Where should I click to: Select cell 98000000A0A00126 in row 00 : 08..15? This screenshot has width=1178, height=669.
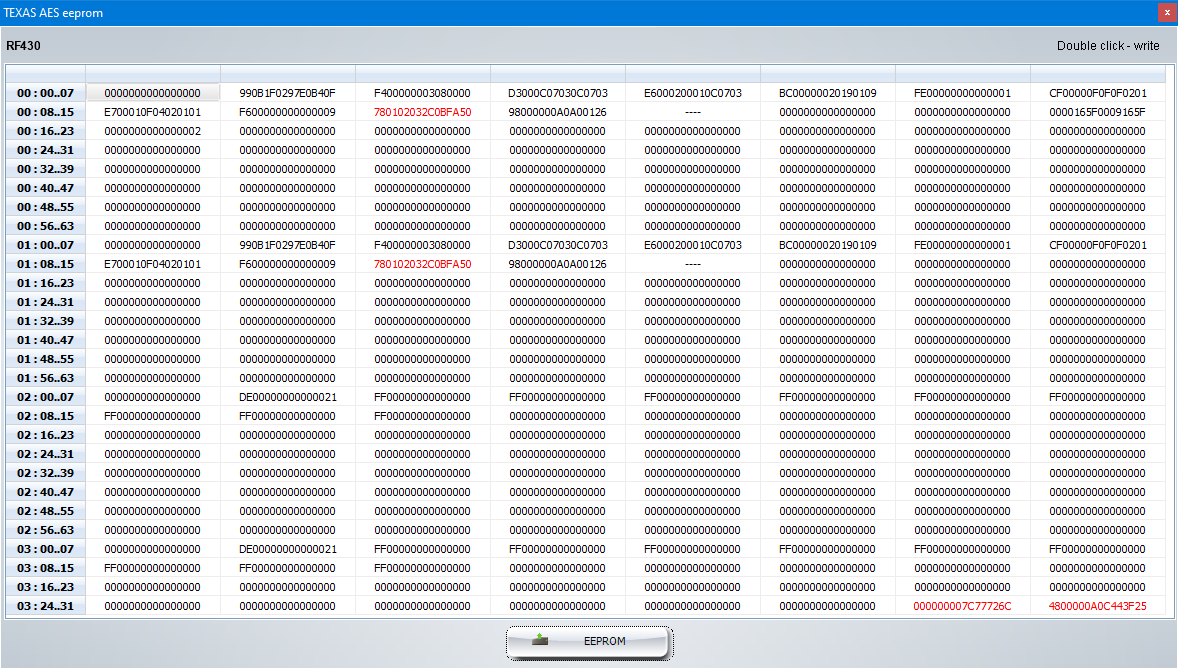coord(557,112)
